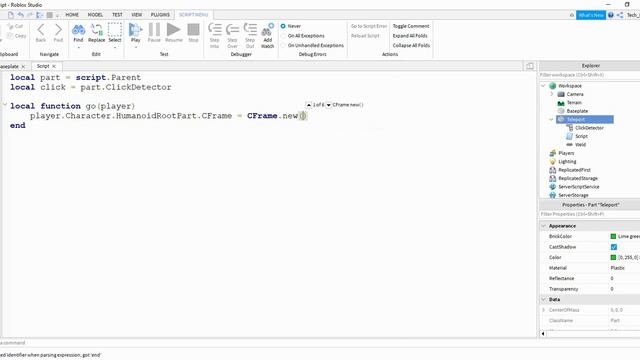Select the Never debug errors option
Viewport: 640px width, 360px height.
click(283, 26)
